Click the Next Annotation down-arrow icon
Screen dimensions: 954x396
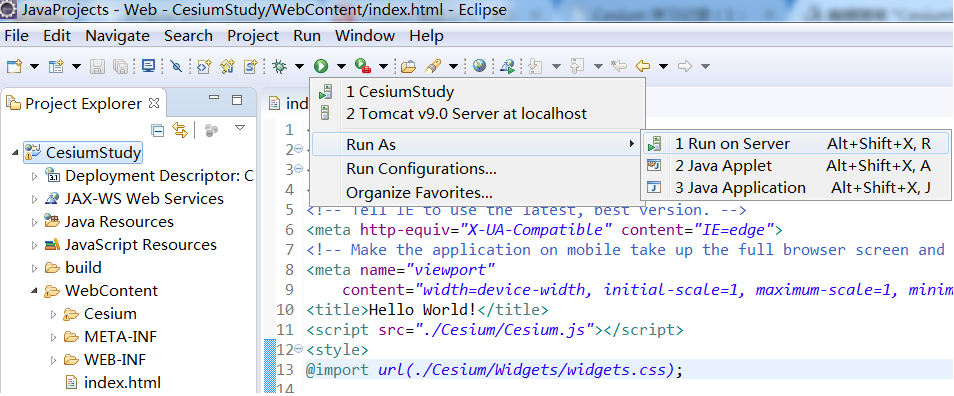tap(535, 66)
